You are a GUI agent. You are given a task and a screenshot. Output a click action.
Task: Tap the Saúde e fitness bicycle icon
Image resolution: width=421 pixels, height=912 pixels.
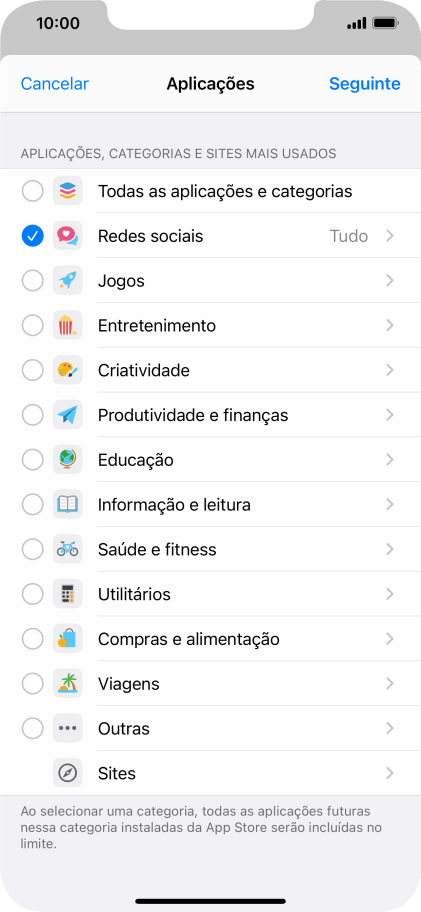click(x=67, y=550)
